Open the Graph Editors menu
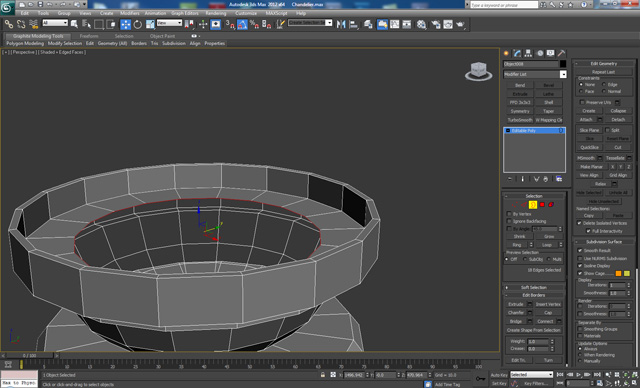This screenshot has width=640, height=388. pos(184,13)
